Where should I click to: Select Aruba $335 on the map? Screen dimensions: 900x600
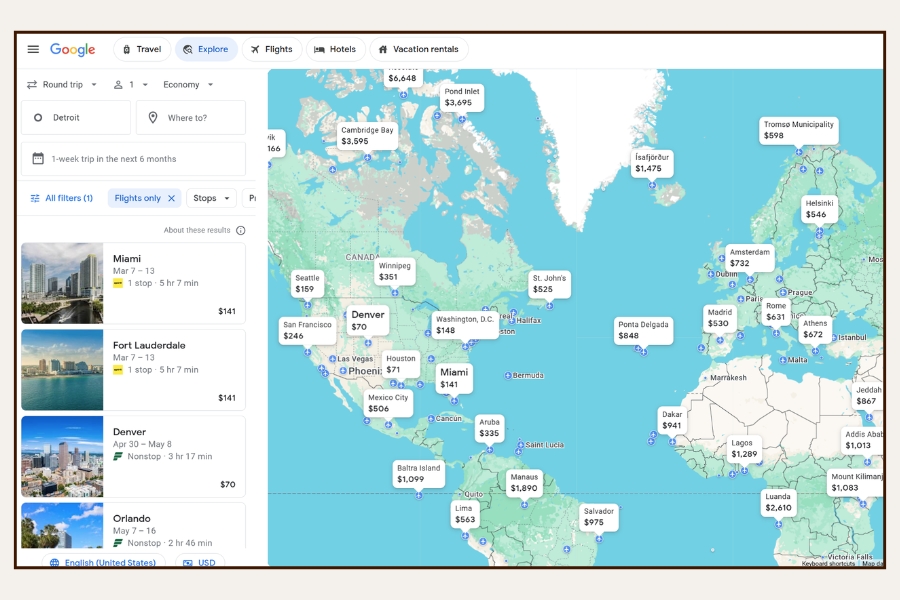pyautogui.click(x=489, y=428)
